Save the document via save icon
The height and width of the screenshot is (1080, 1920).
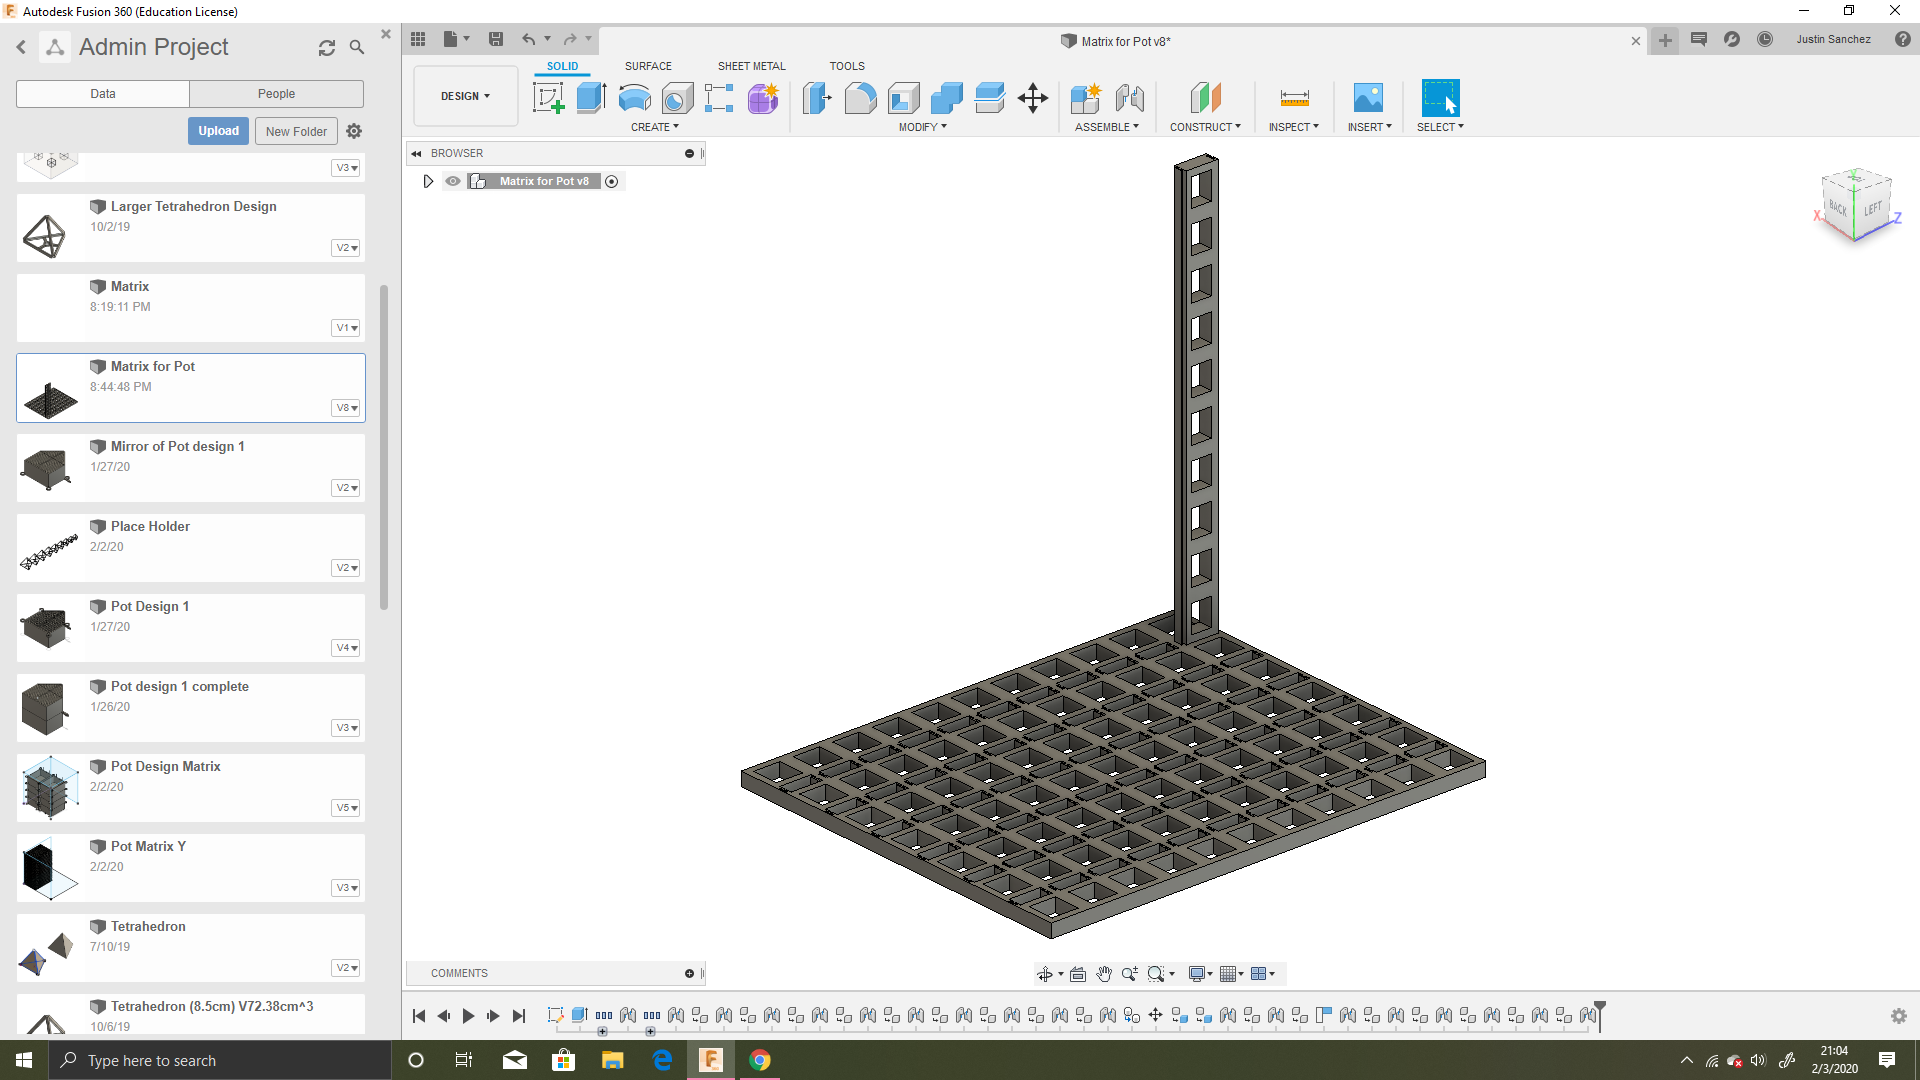pyautogui.click(x=496, y=39)
